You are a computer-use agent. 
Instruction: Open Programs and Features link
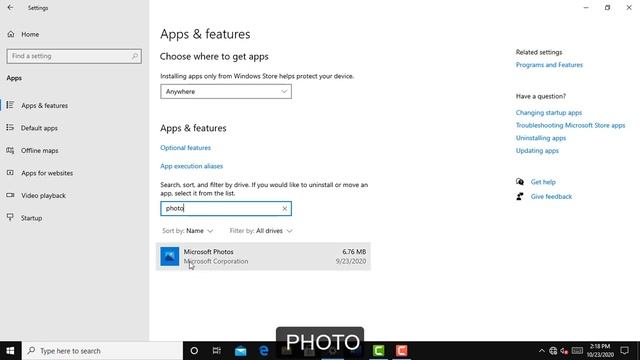tap(549, 65)
